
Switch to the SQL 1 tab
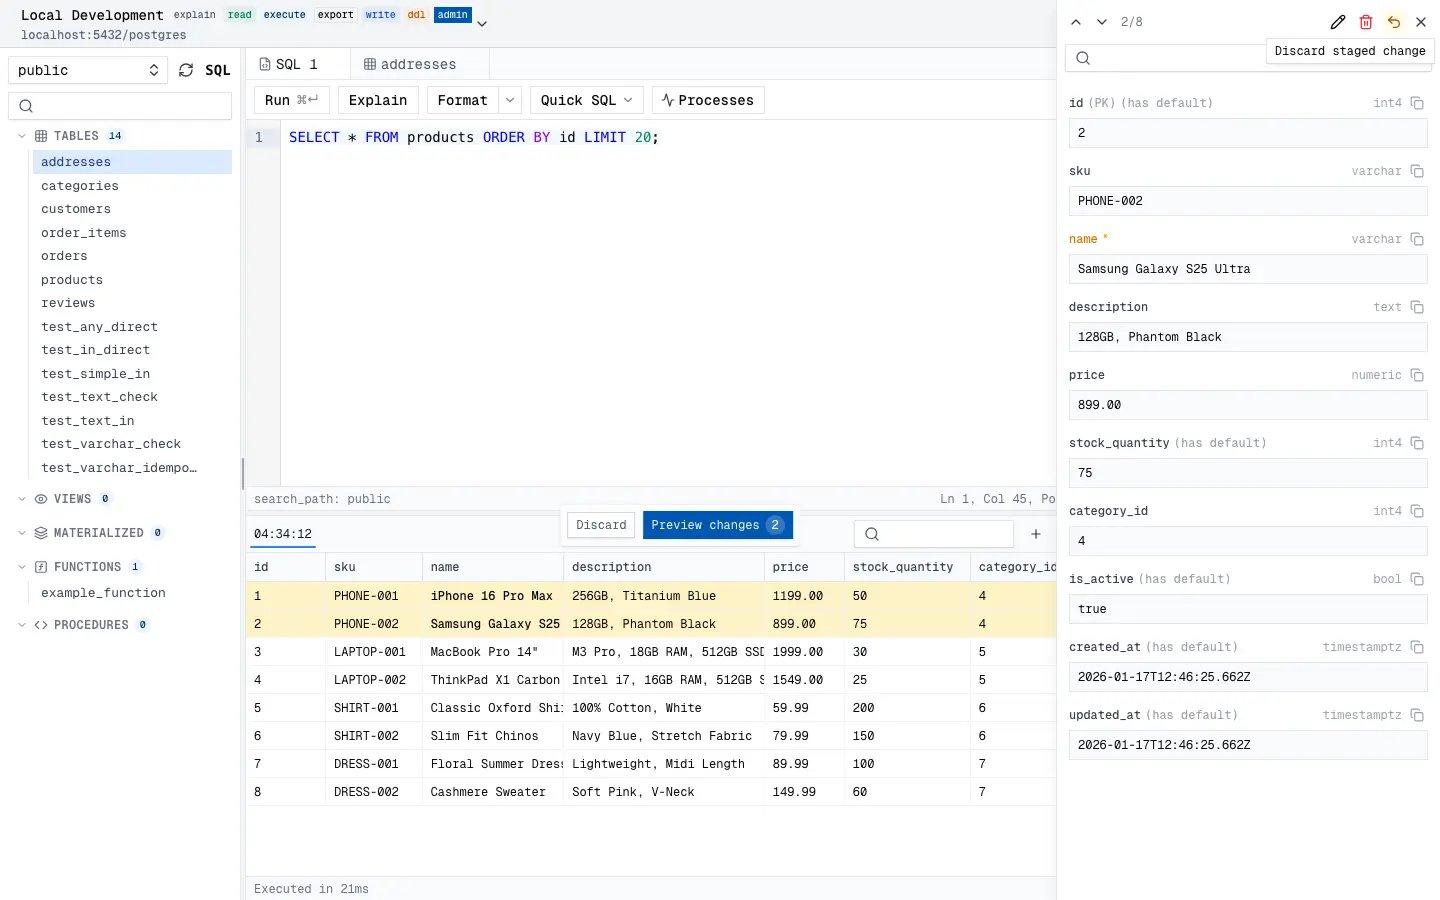click(289, 64)
